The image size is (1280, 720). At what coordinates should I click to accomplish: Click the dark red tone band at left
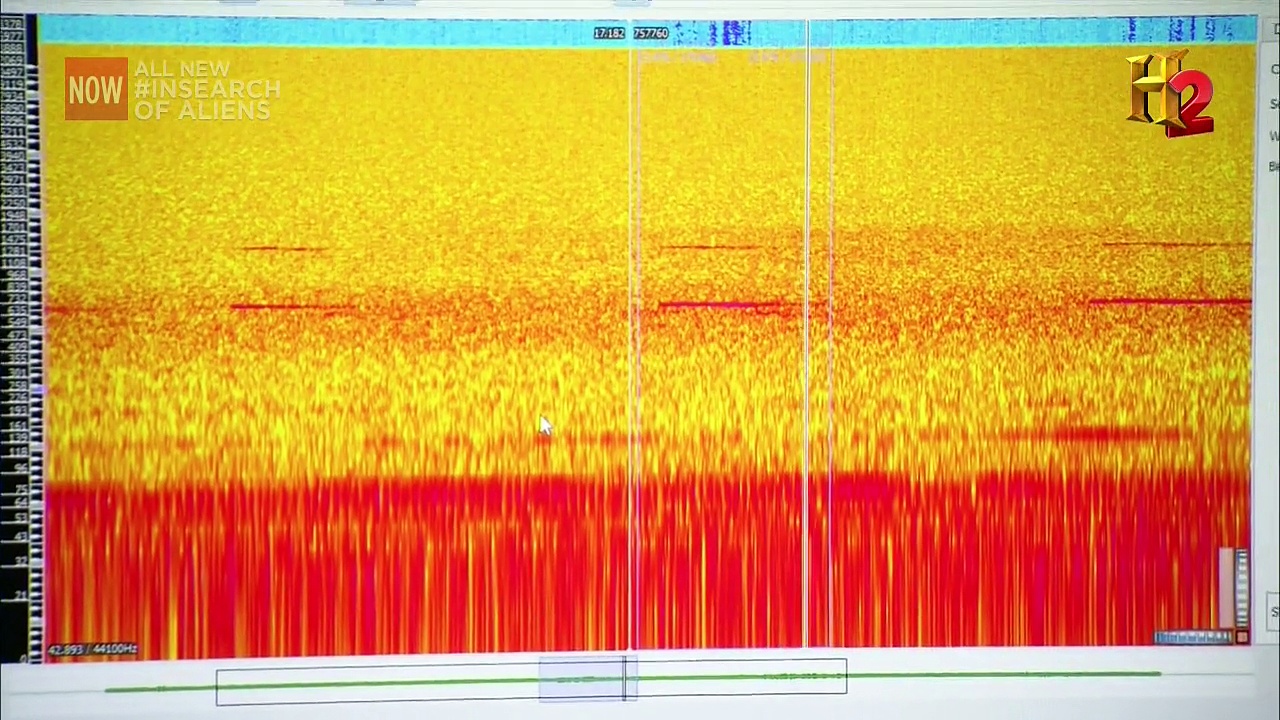(x=292, y=307)
